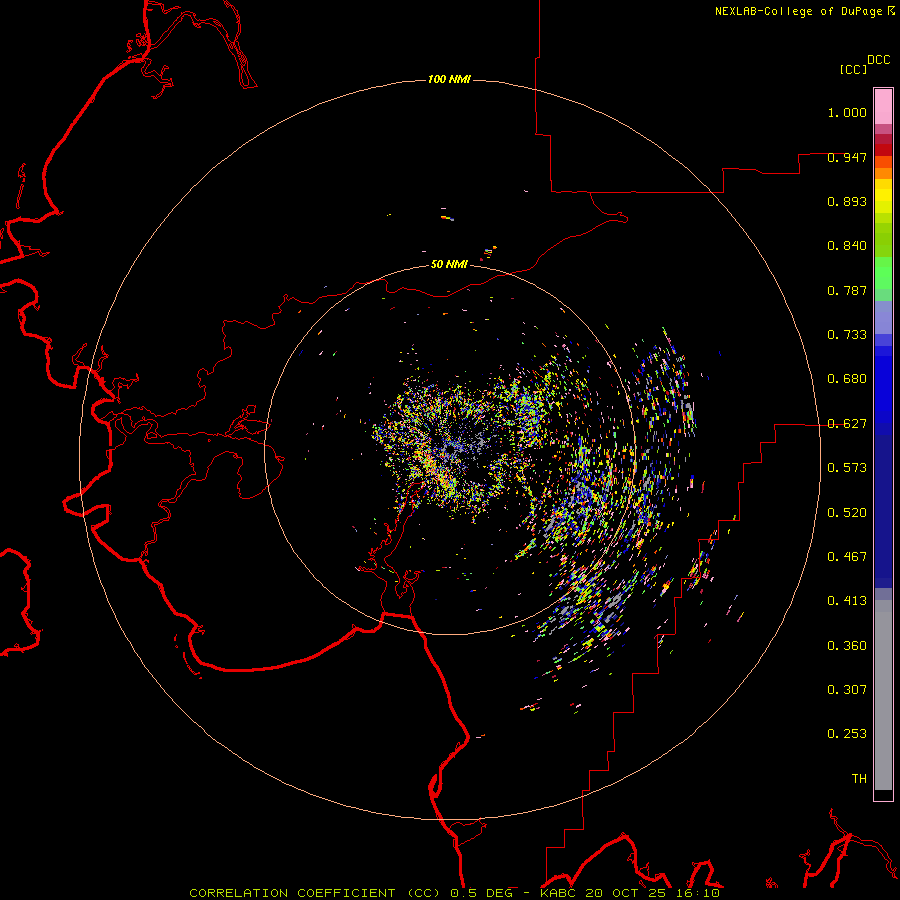Click the 0.307 scale value

click(847, 690)
